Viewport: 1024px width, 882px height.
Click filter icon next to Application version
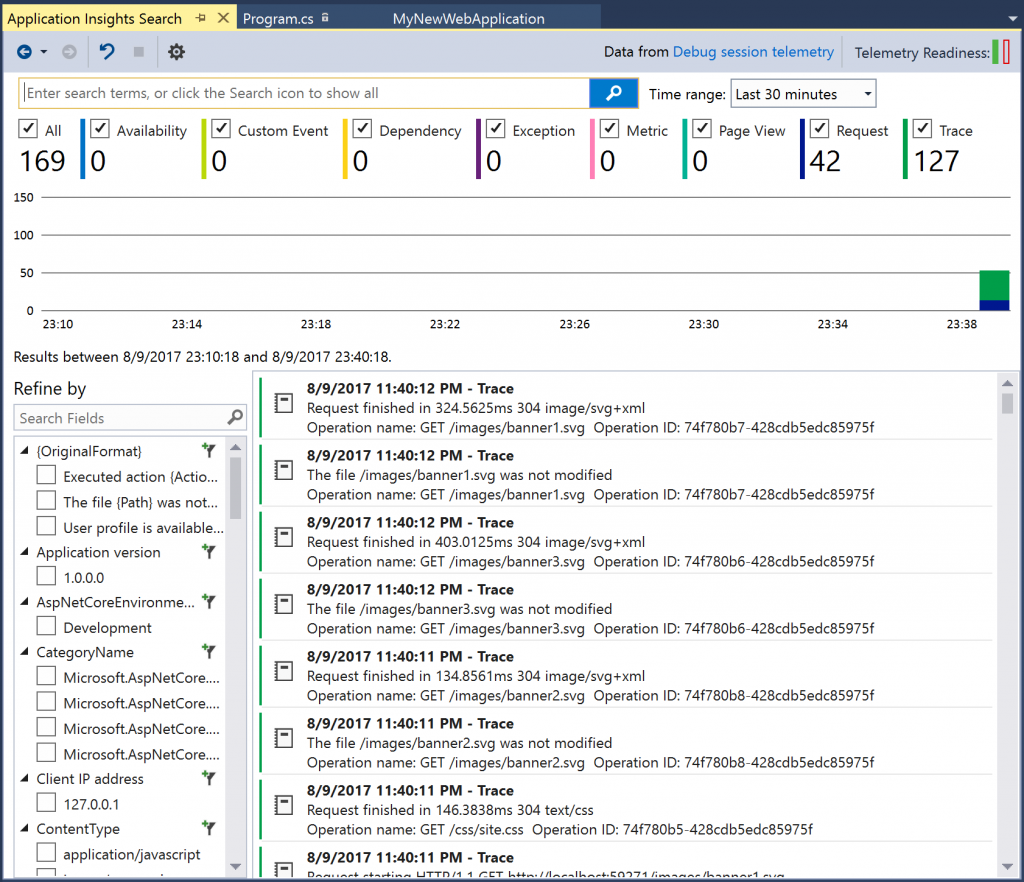pos(208,552)
